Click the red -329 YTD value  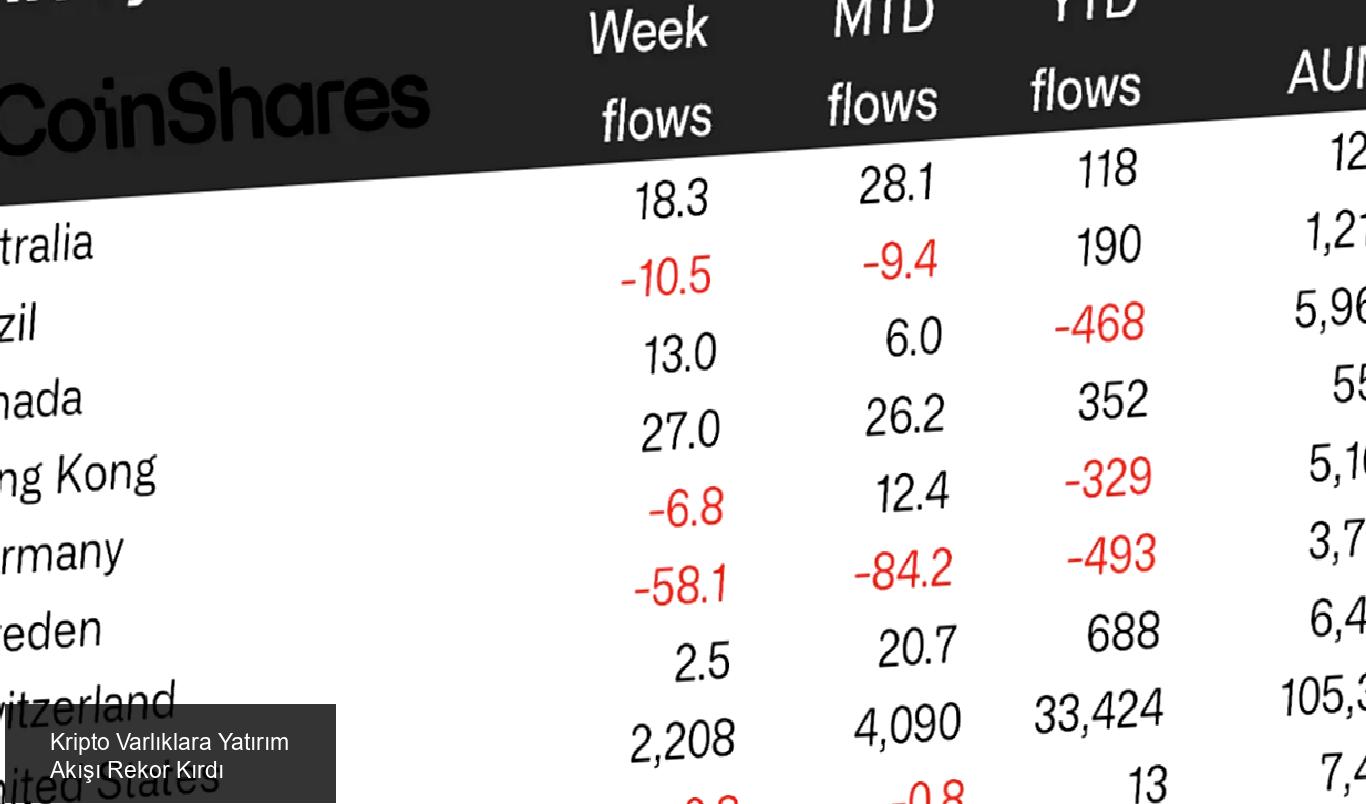point(1108,478)
